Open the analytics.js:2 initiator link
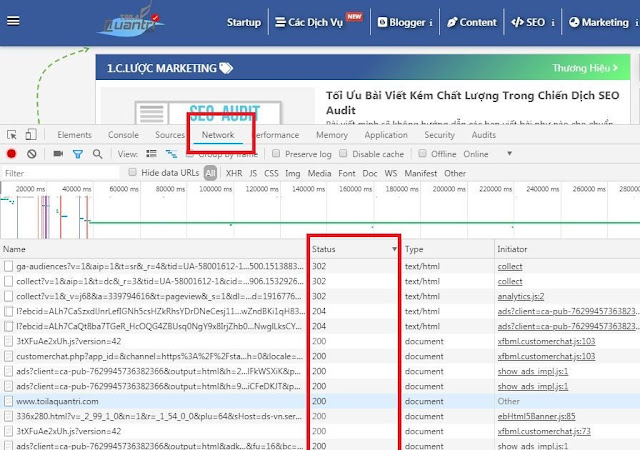The width and height of the screenshot is (640, 450). point(521,296)
